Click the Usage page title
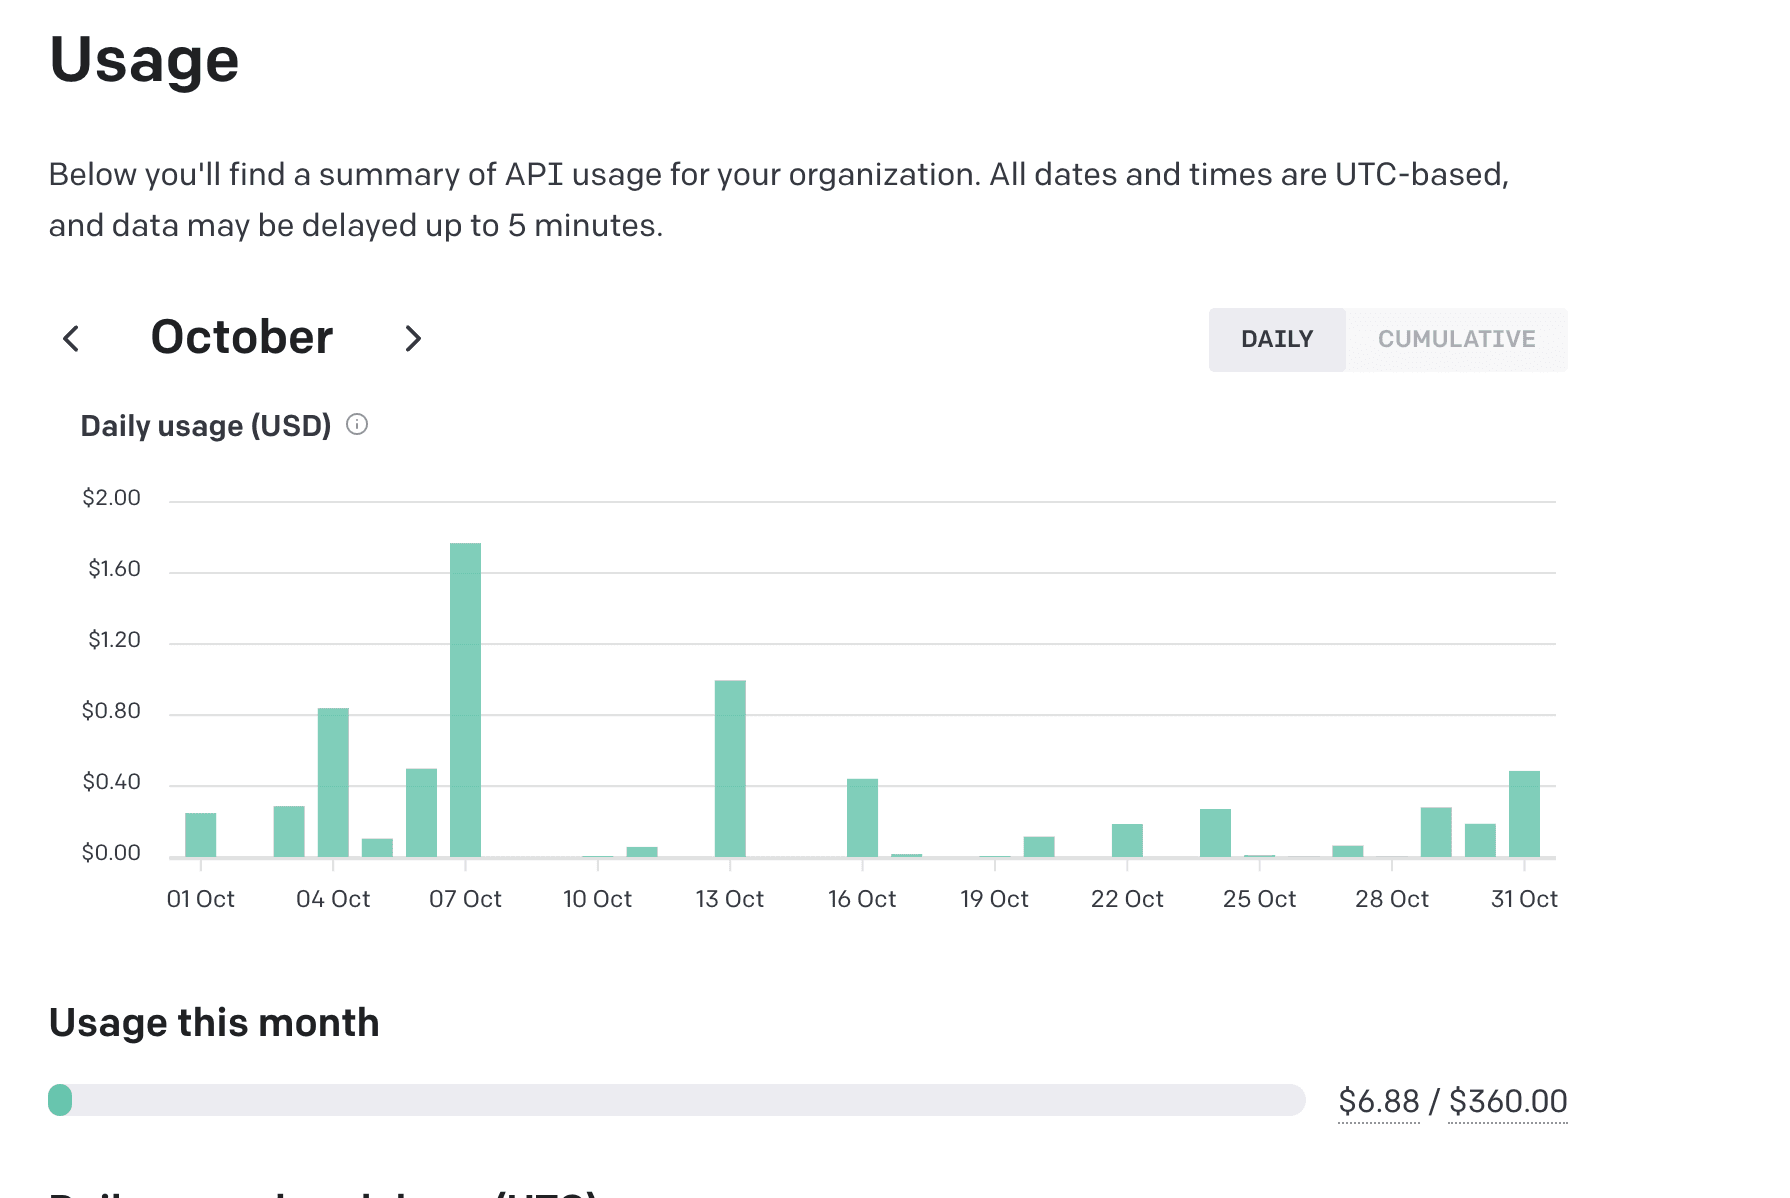The height and width of the screenshot is (1198, 1790). pos(144,60)
